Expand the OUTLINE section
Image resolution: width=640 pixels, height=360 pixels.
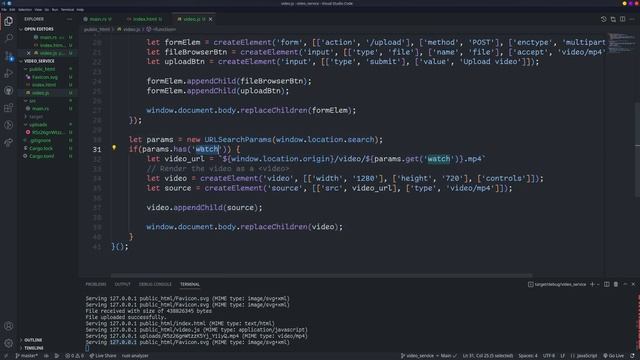[33, 340]
